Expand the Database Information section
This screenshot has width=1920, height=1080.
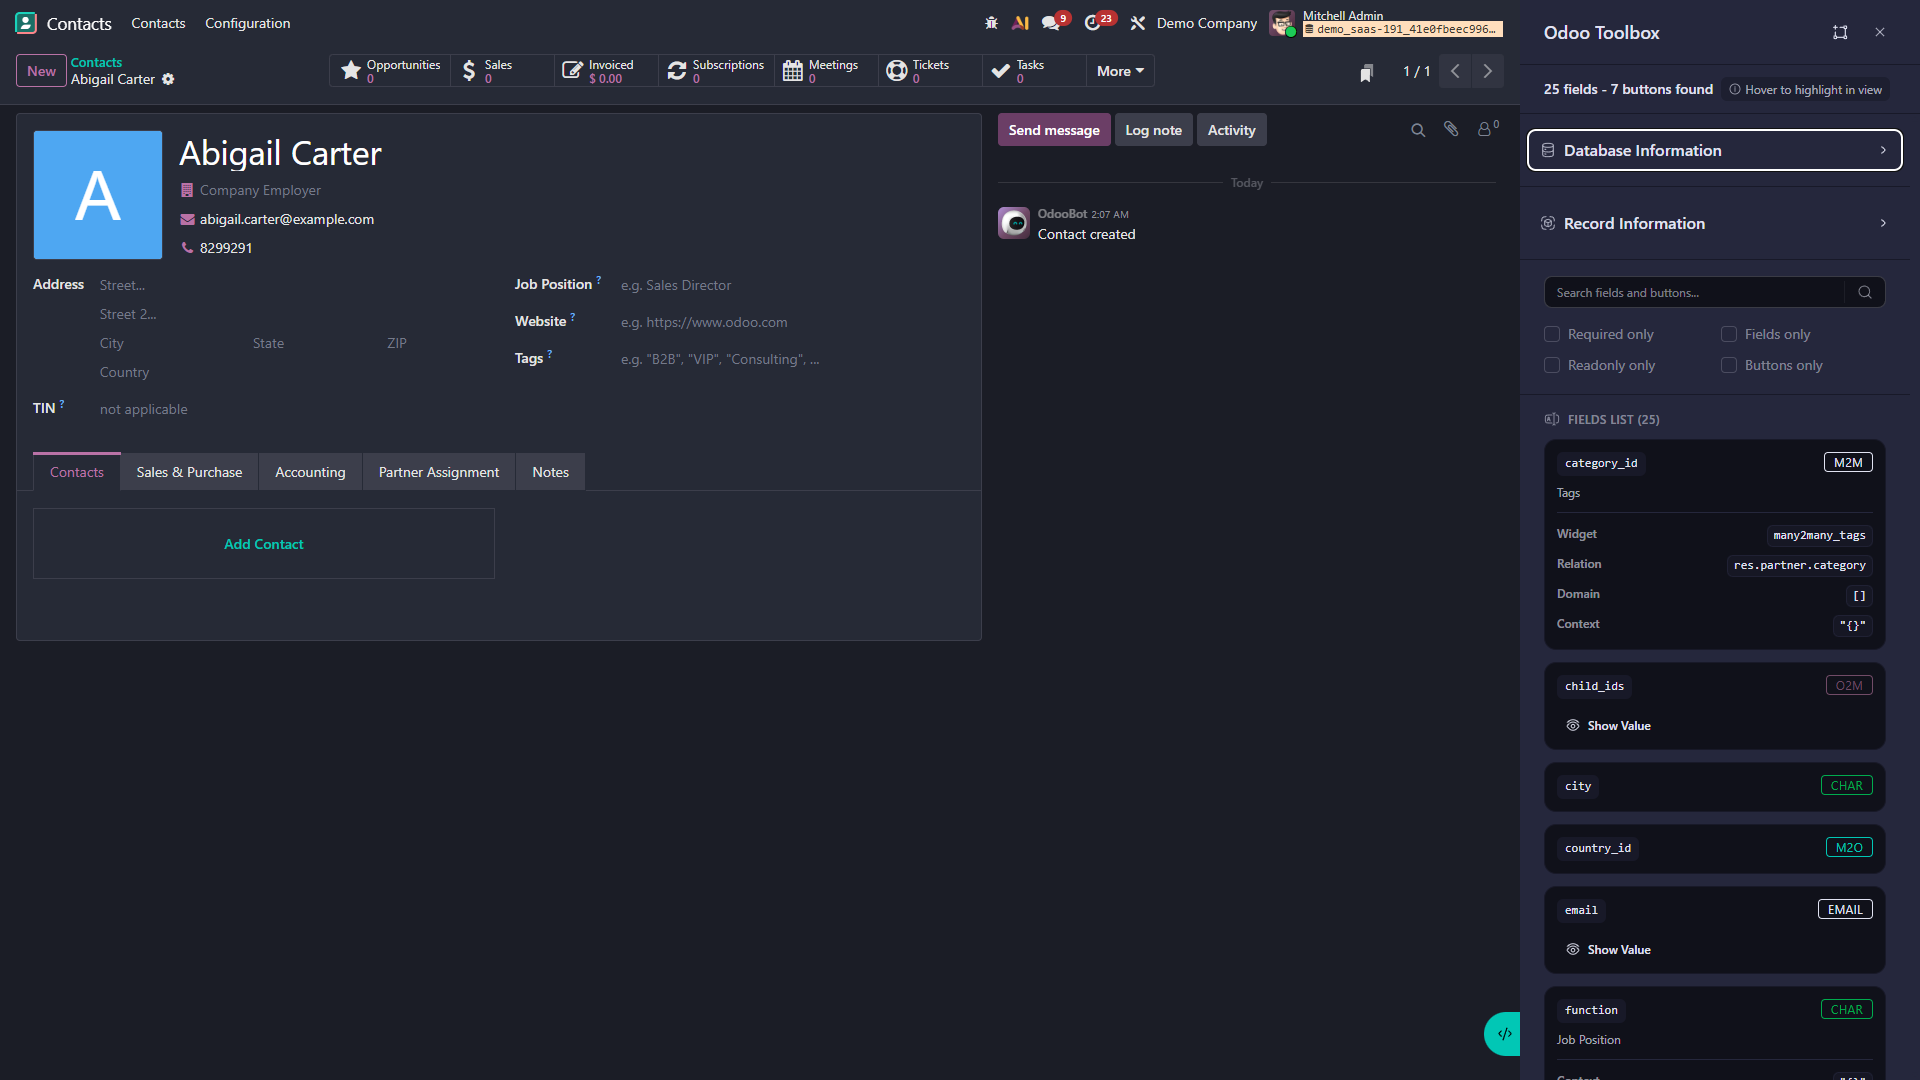pos(1713,150)
